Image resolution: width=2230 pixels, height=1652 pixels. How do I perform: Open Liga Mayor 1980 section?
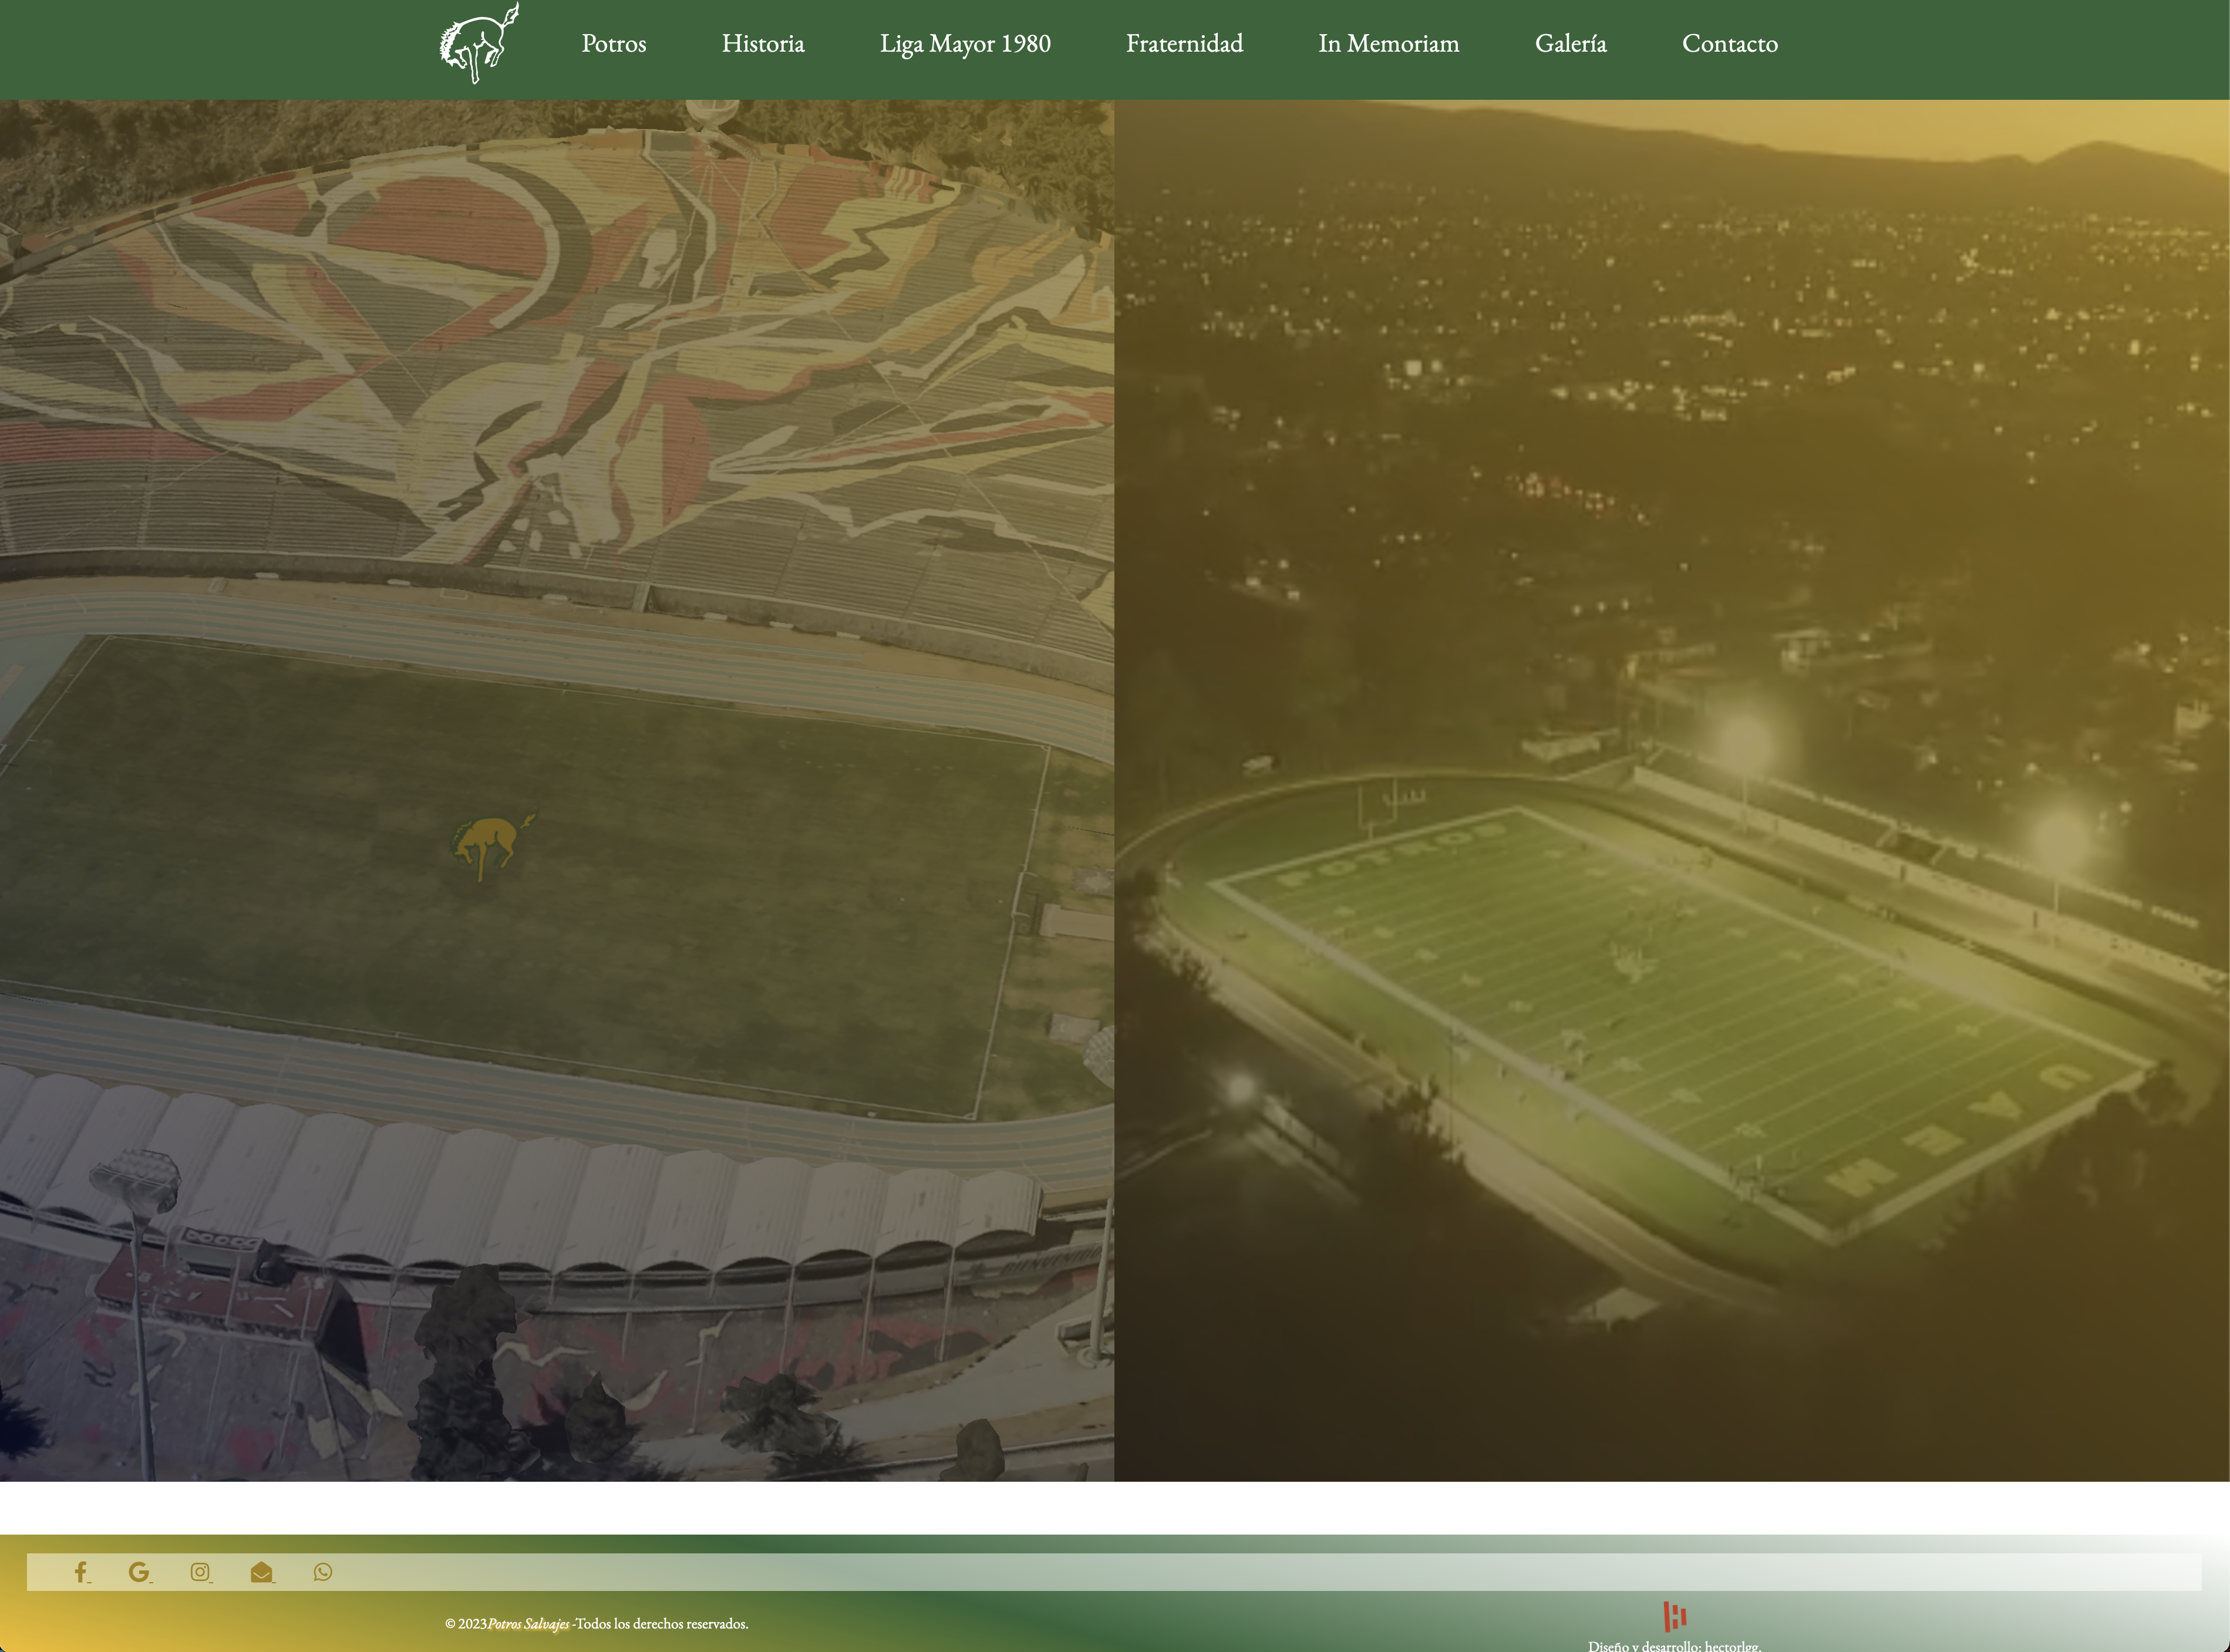click(x=964, y=44)
